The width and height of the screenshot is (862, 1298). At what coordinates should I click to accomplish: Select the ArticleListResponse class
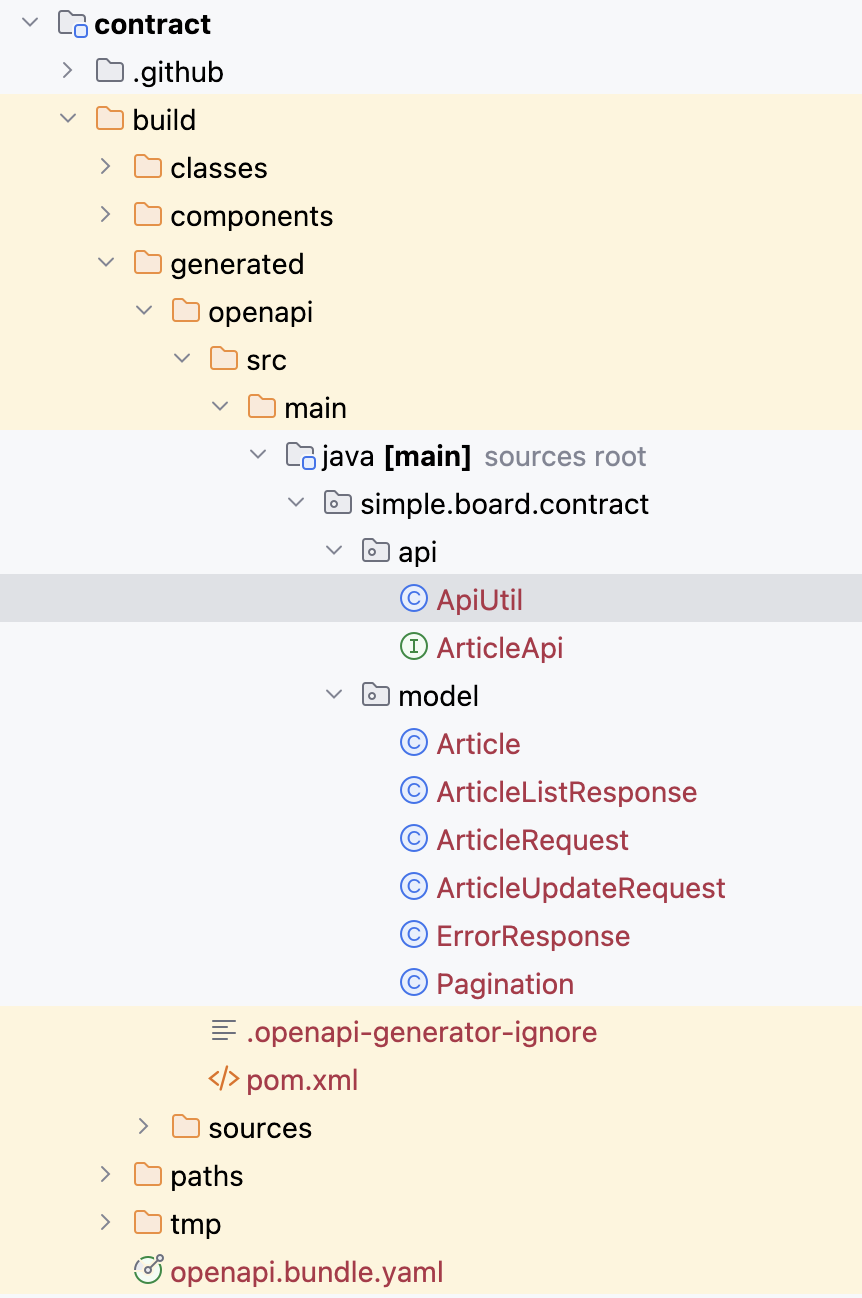(566, 791)
